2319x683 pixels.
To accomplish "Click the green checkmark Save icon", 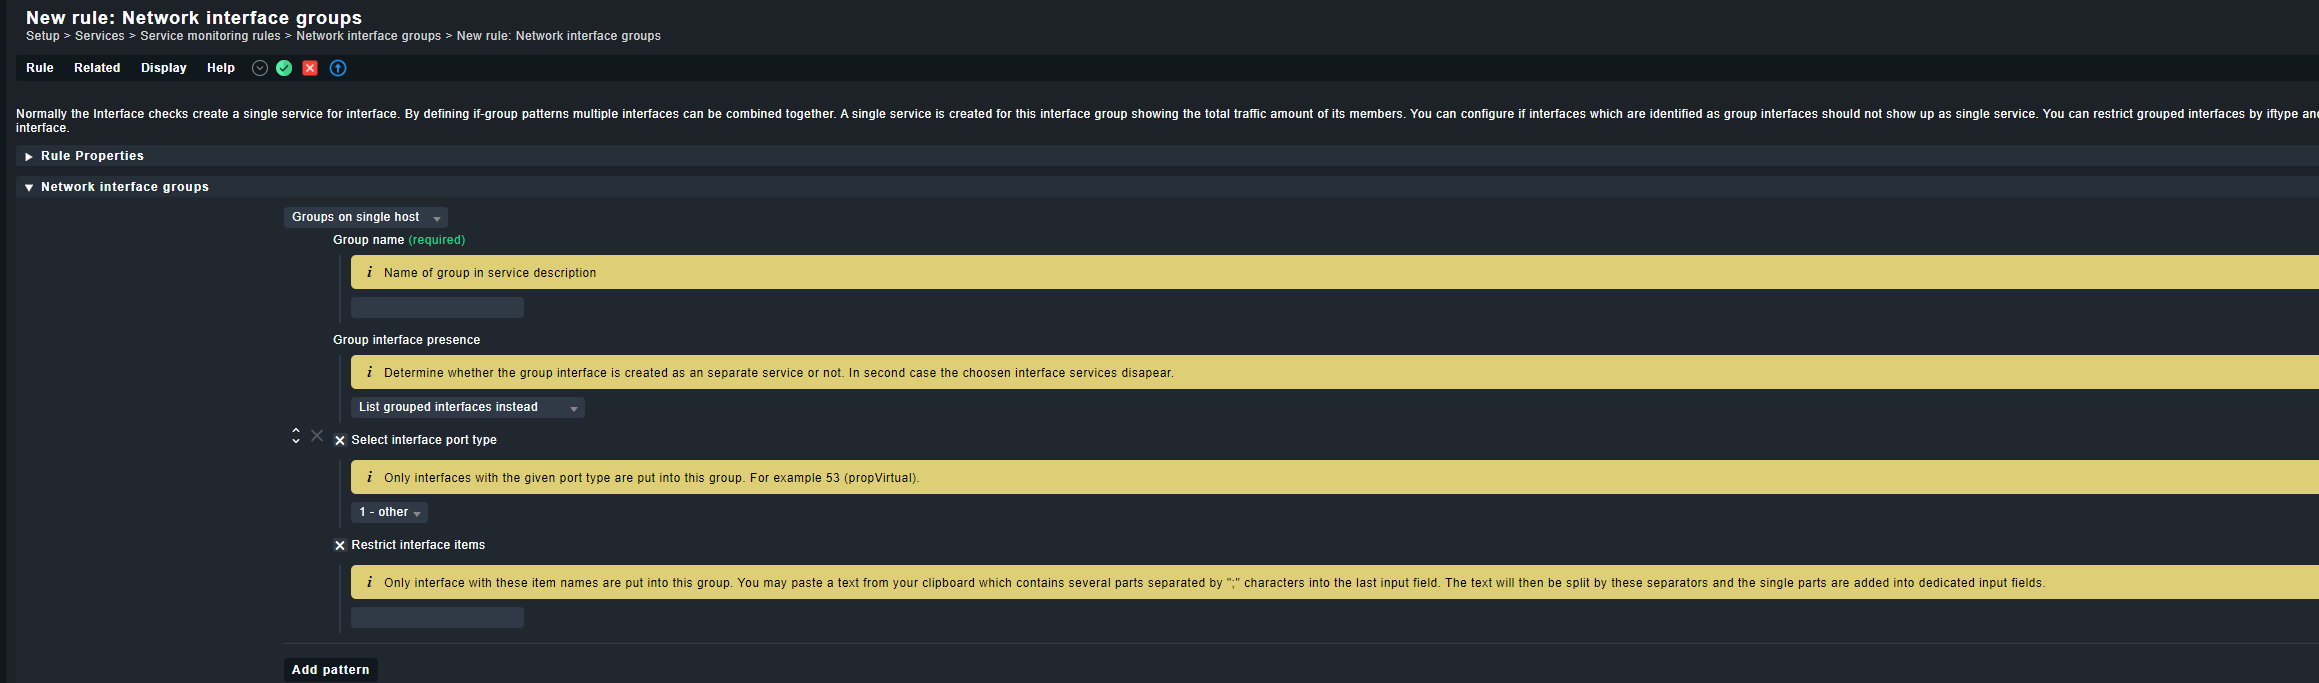I will click(284, 68).
